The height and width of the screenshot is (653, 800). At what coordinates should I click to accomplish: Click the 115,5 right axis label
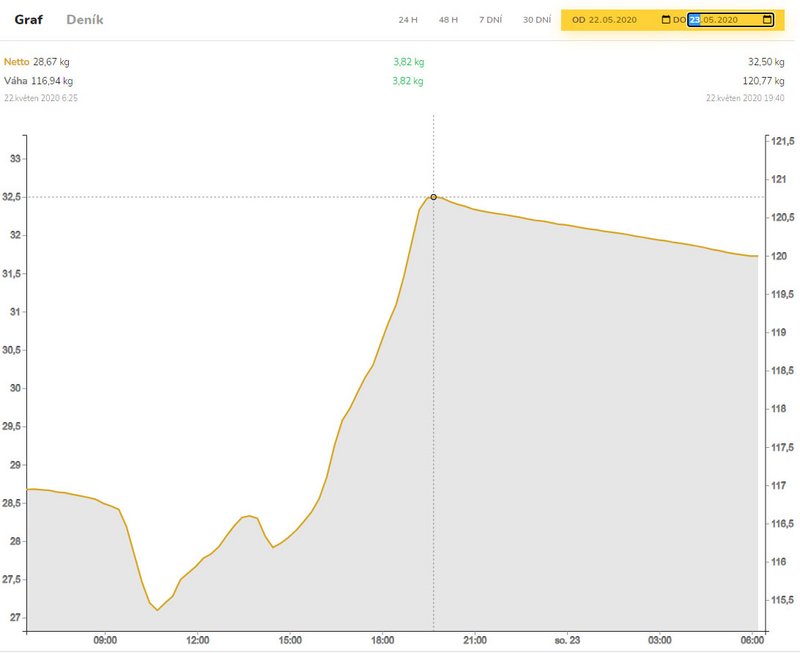[783, 600]
